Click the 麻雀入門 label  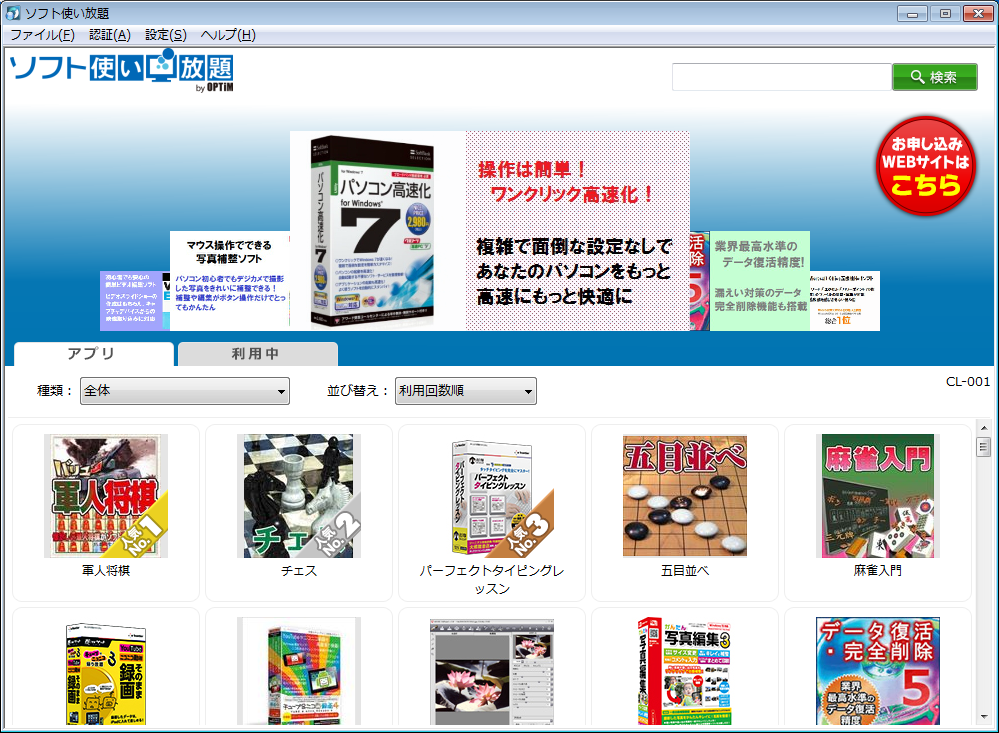(878, 570)
